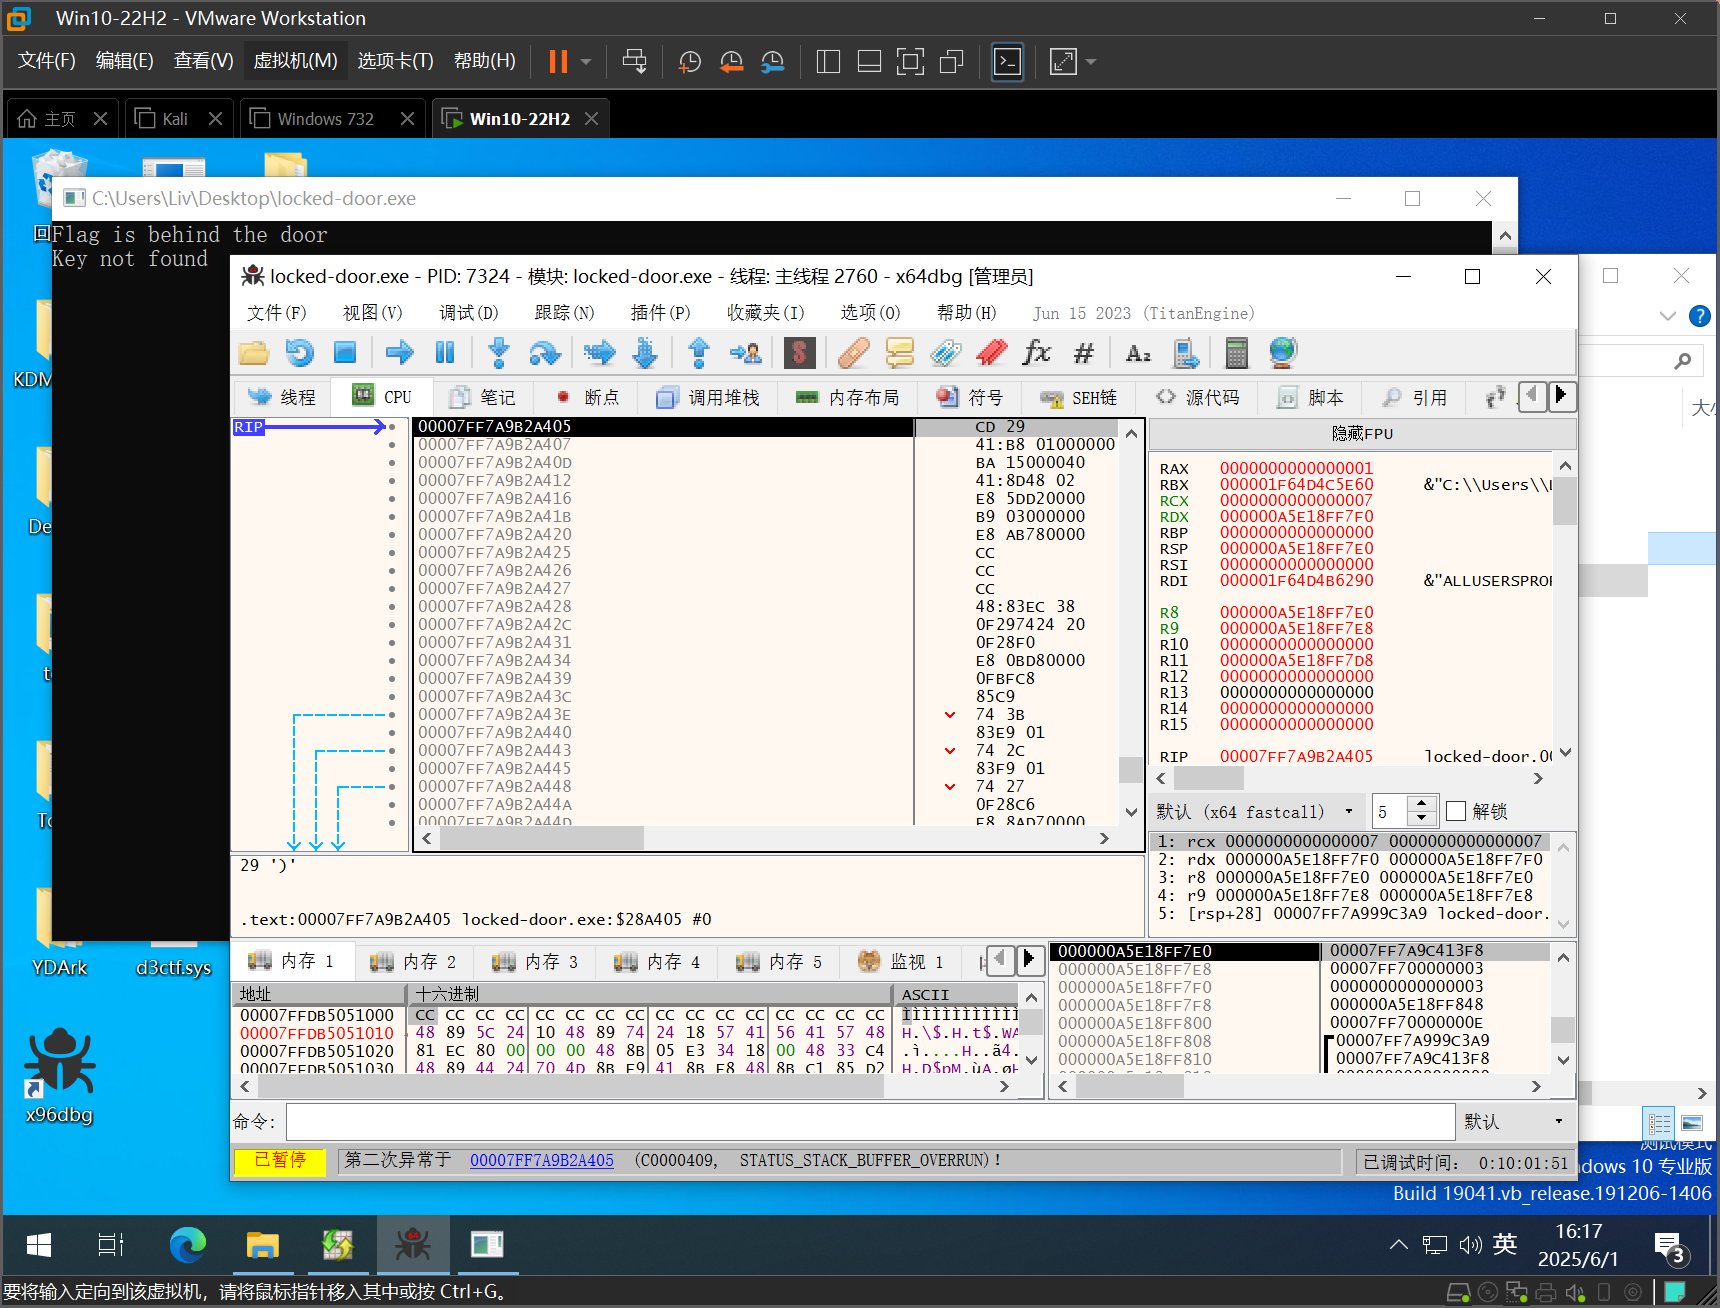Open functions fx icon
The image size is (1720, 1308).
coord(1037,352)
